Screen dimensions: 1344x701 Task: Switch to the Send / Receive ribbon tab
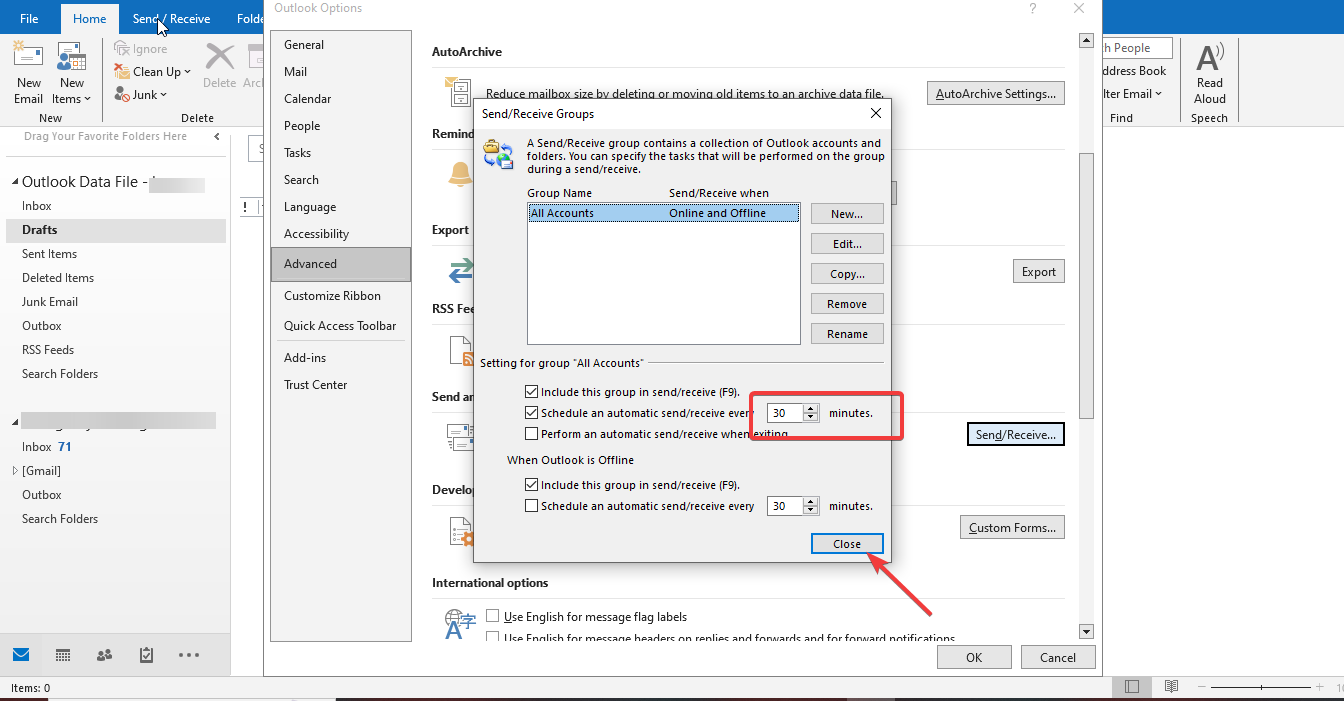pyautogui.click(x=170, y=18)
